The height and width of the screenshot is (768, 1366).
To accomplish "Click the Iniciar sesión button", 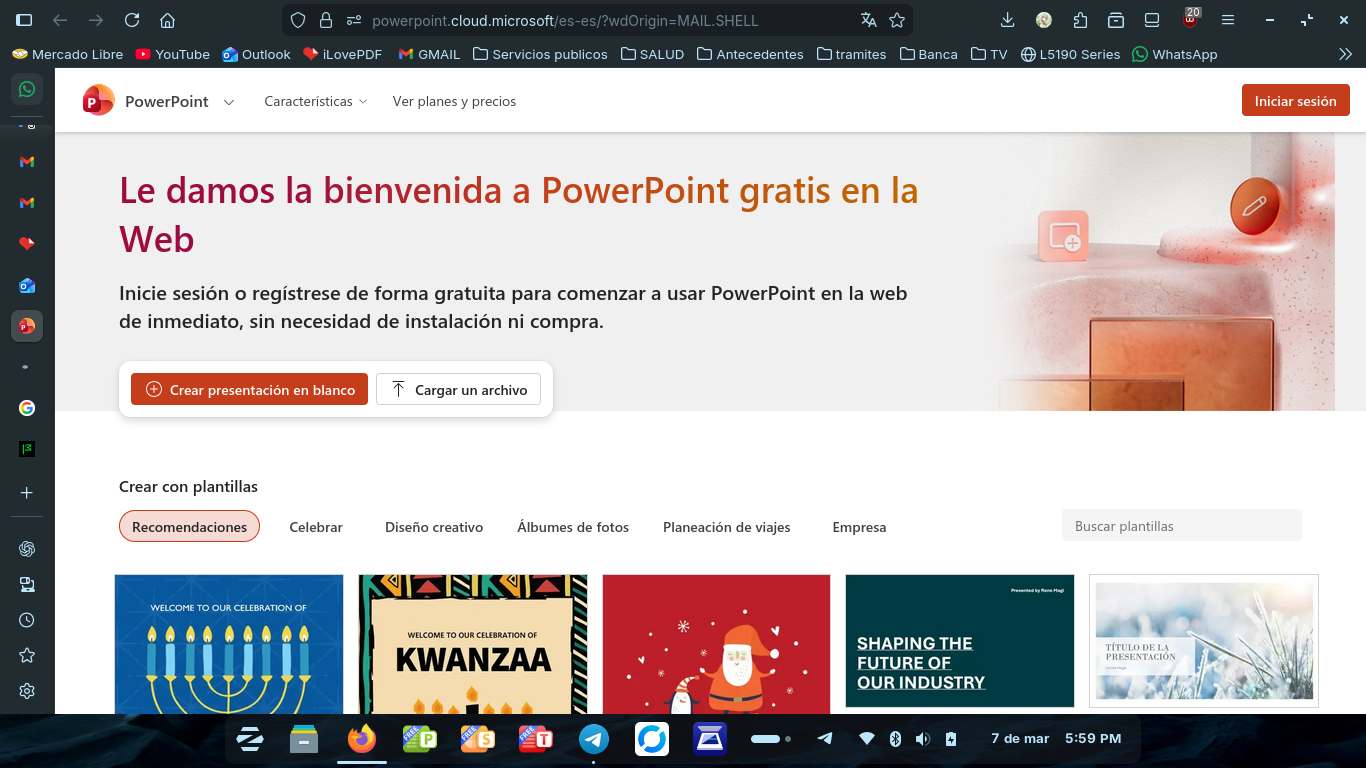I will (x=1296, y=101).
